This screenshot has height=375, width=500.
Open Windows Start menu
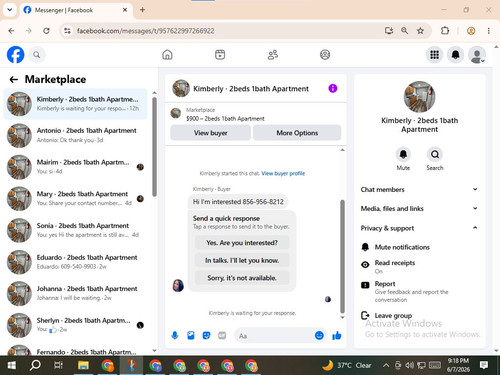(x=11, y=365)
